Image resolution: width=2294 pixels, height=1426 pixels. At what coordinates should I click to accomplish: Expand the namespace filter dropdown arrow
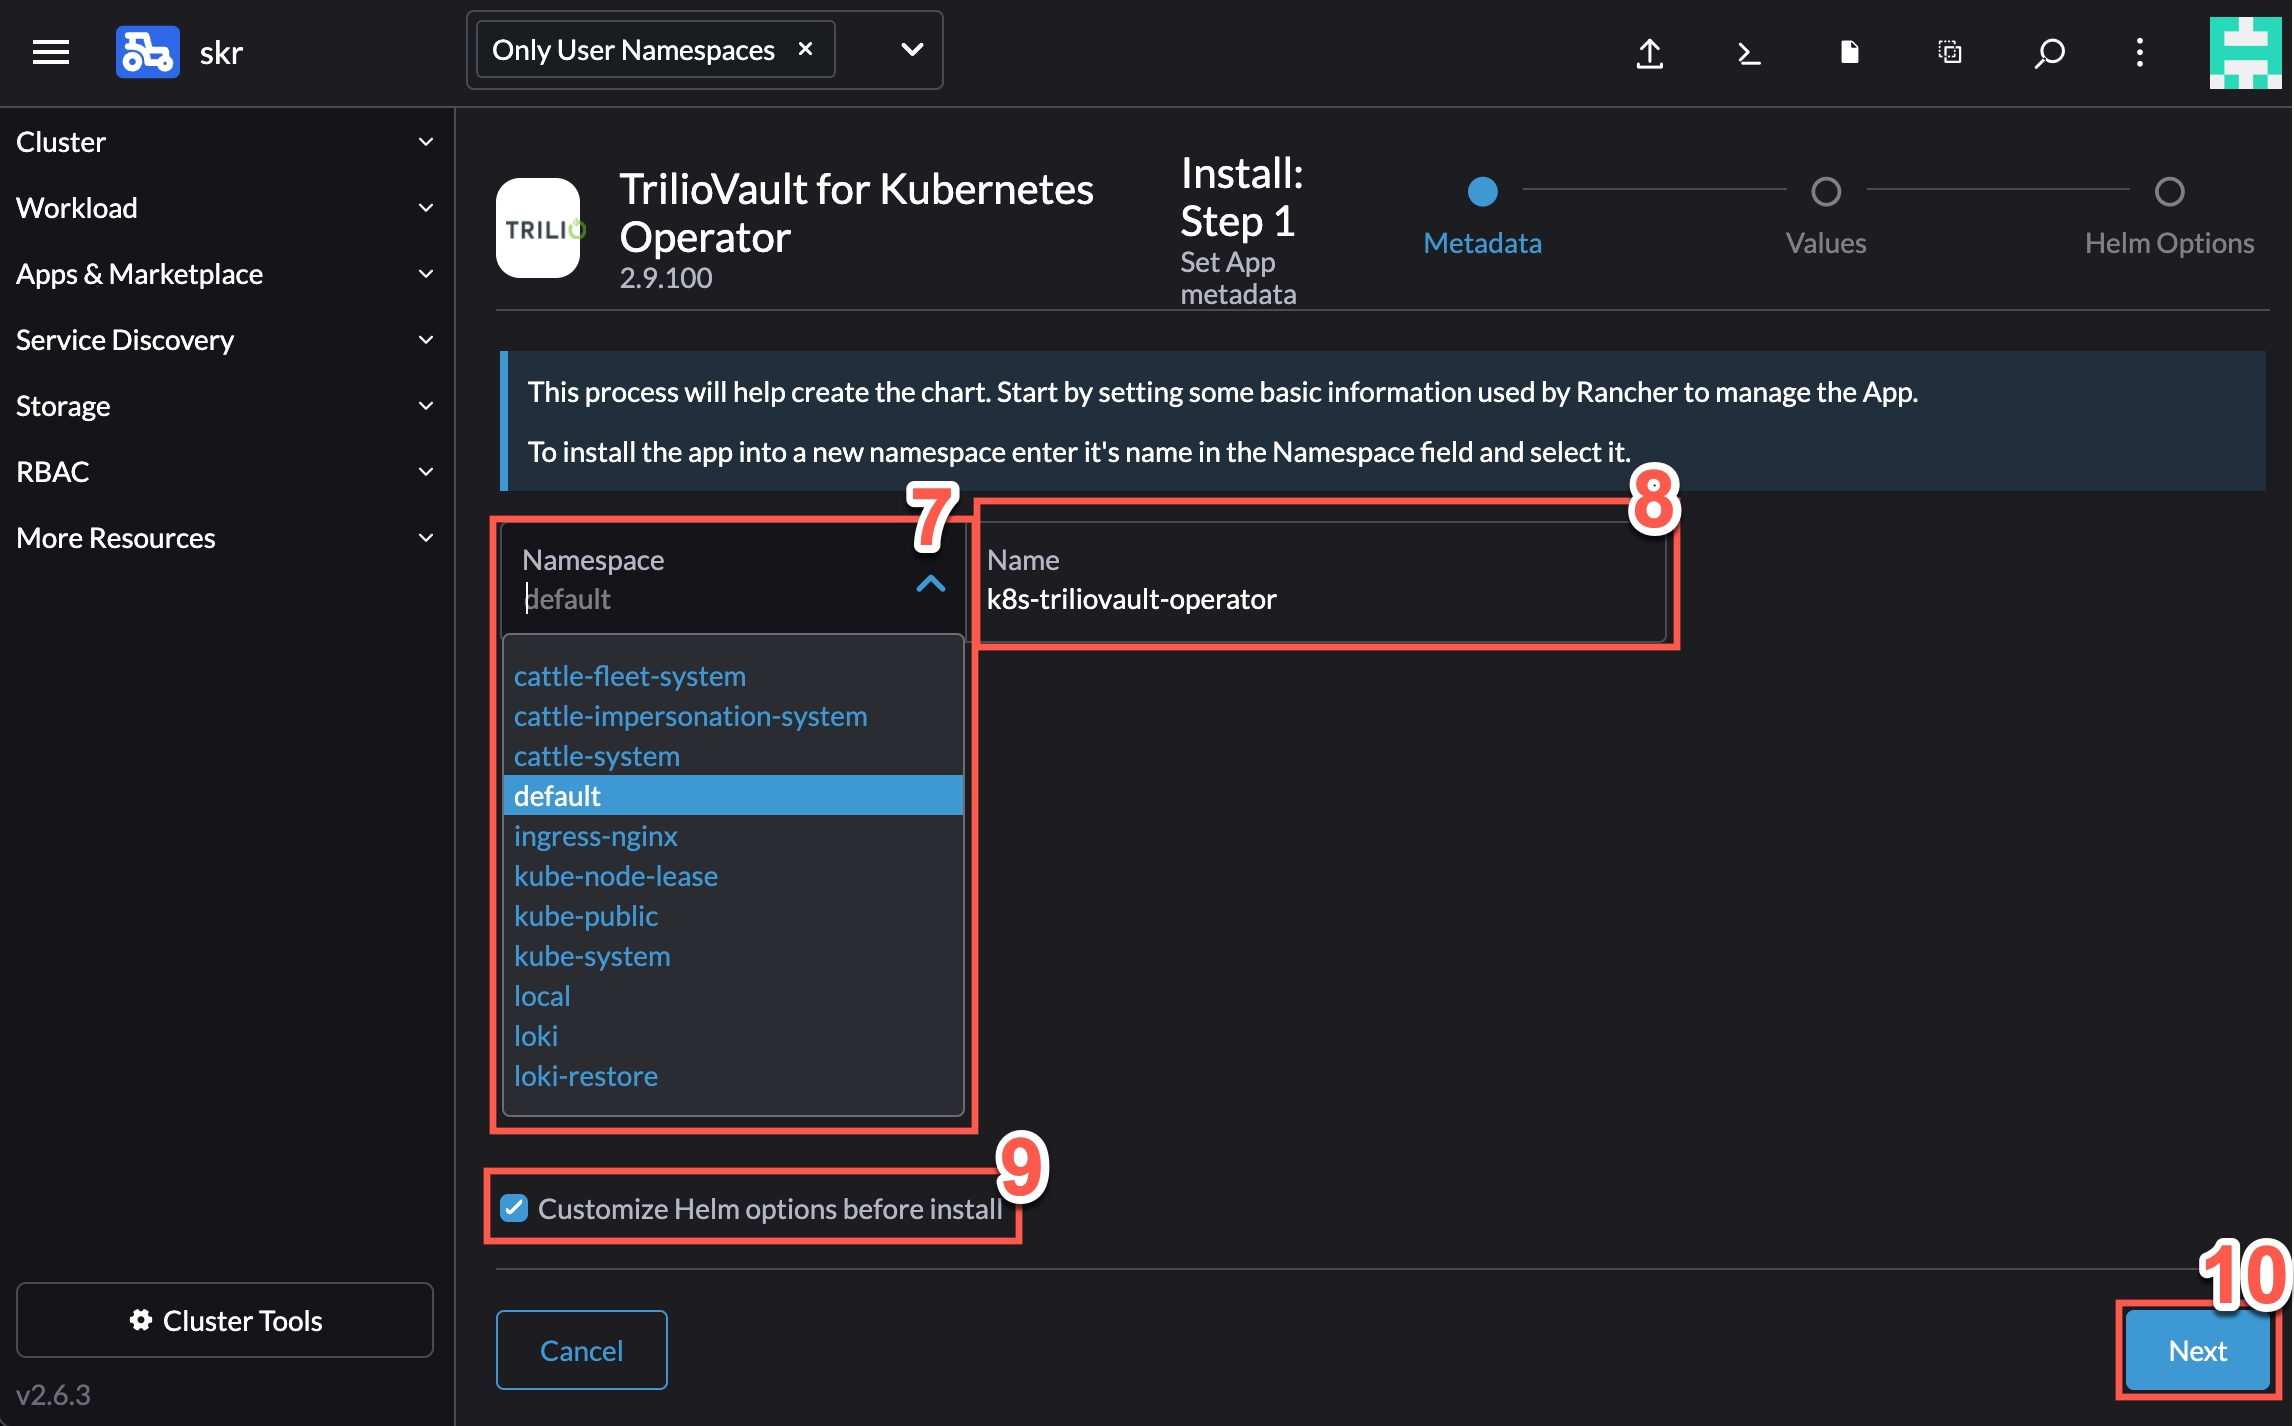click(911, 49)
